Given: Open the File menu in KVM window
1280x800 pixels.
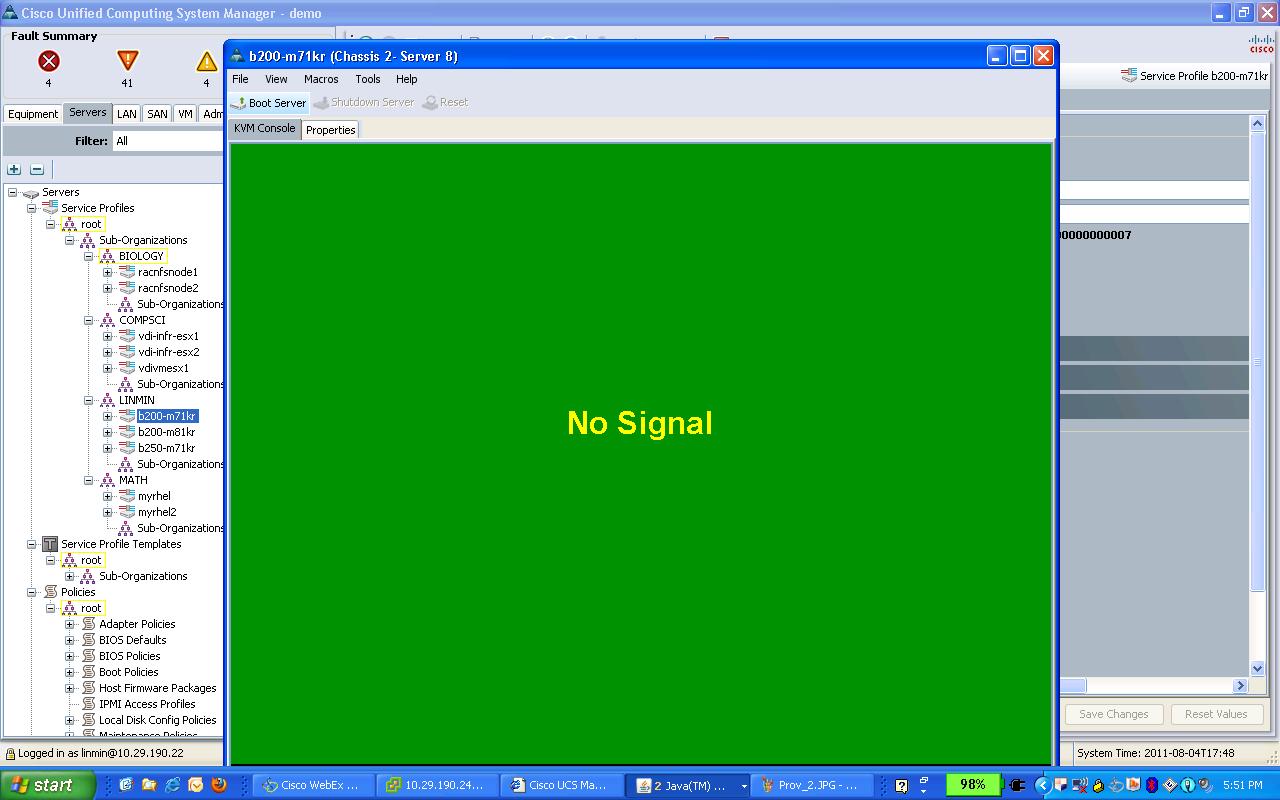Looking at the screenshot, I should 240,79.
